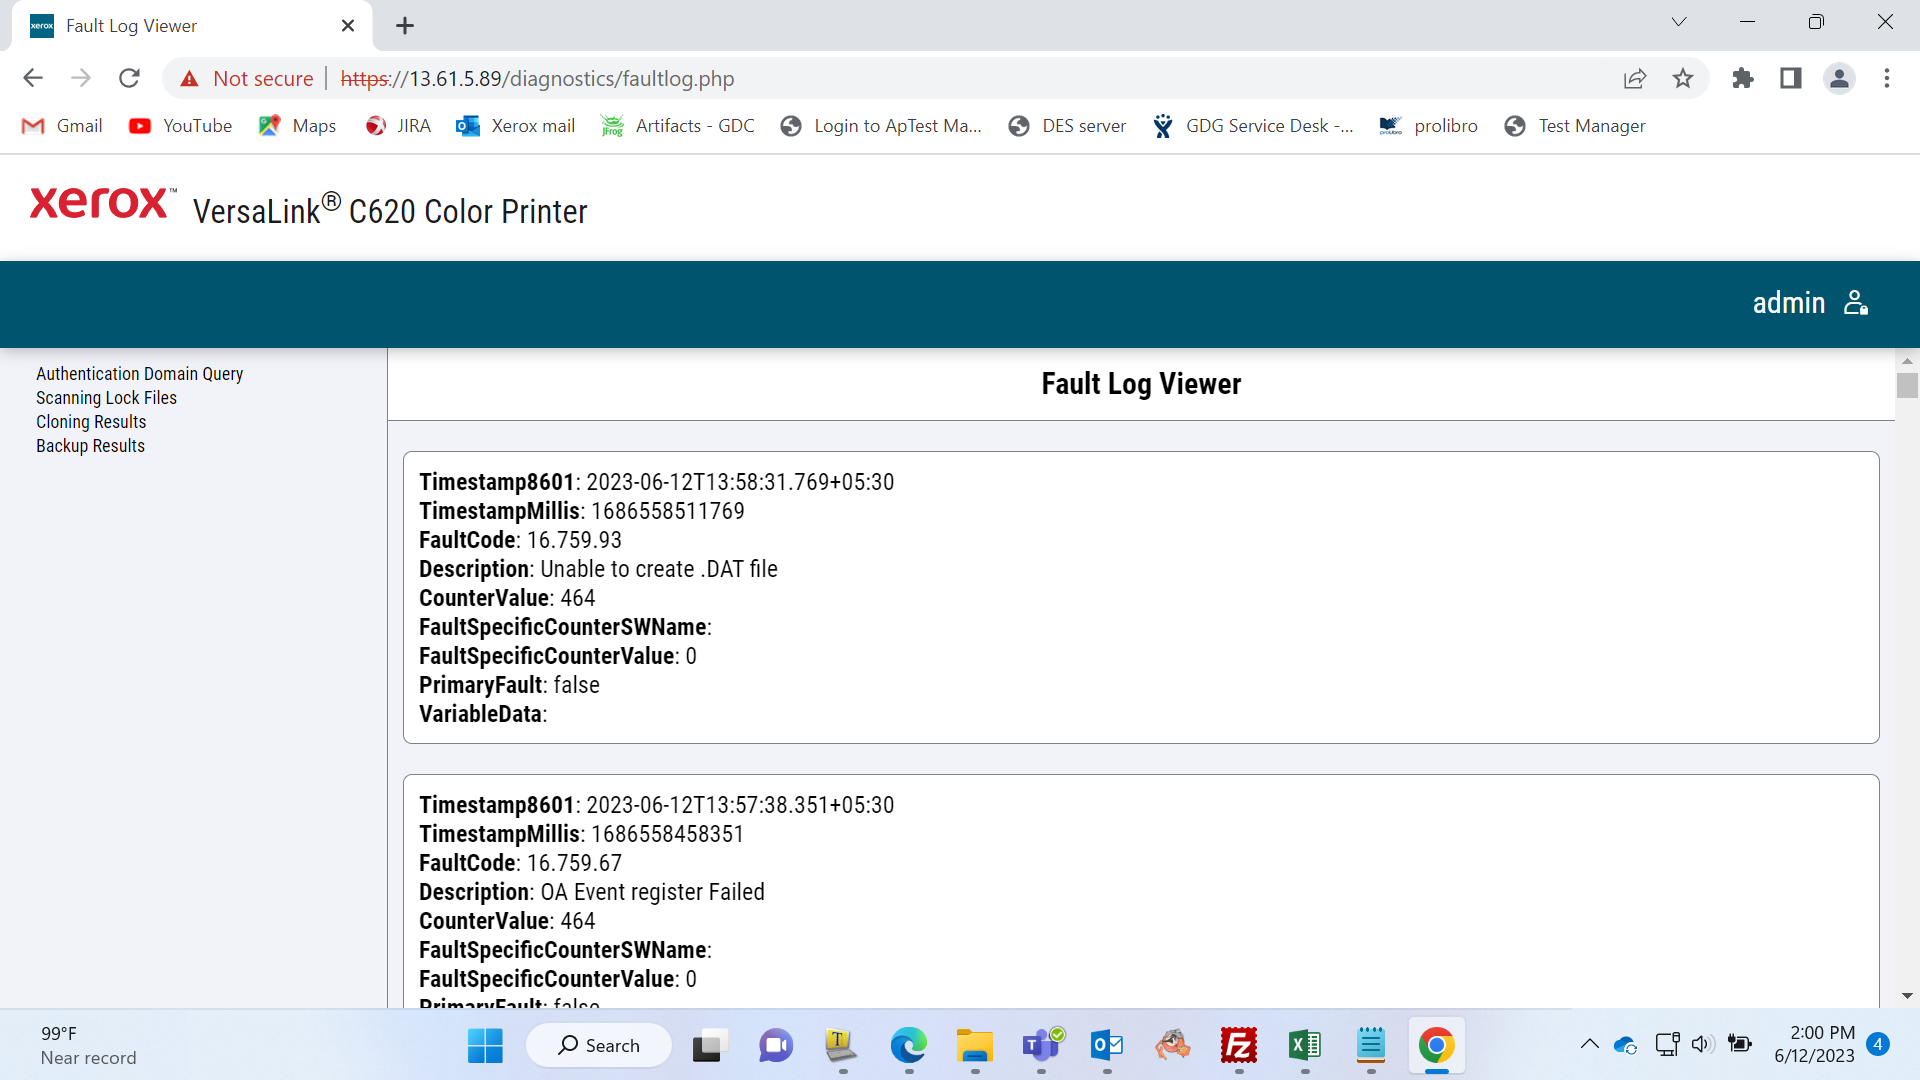Click the share page icon in address bar
Image resolution: width=1920 pixels, height=1080 pixels.
coord(1635,78)
